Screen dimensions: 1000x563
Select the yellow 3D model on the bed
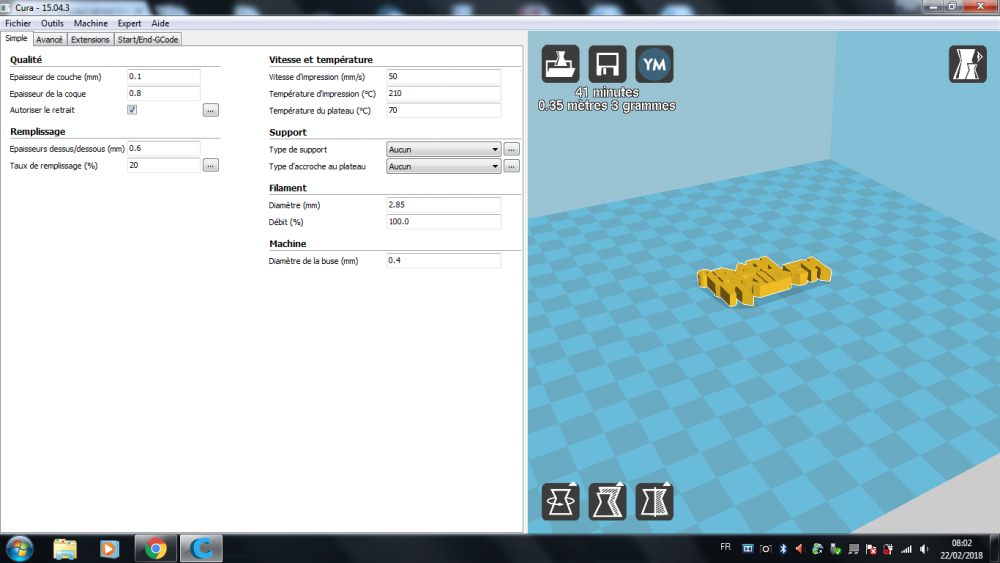(763, 280)
